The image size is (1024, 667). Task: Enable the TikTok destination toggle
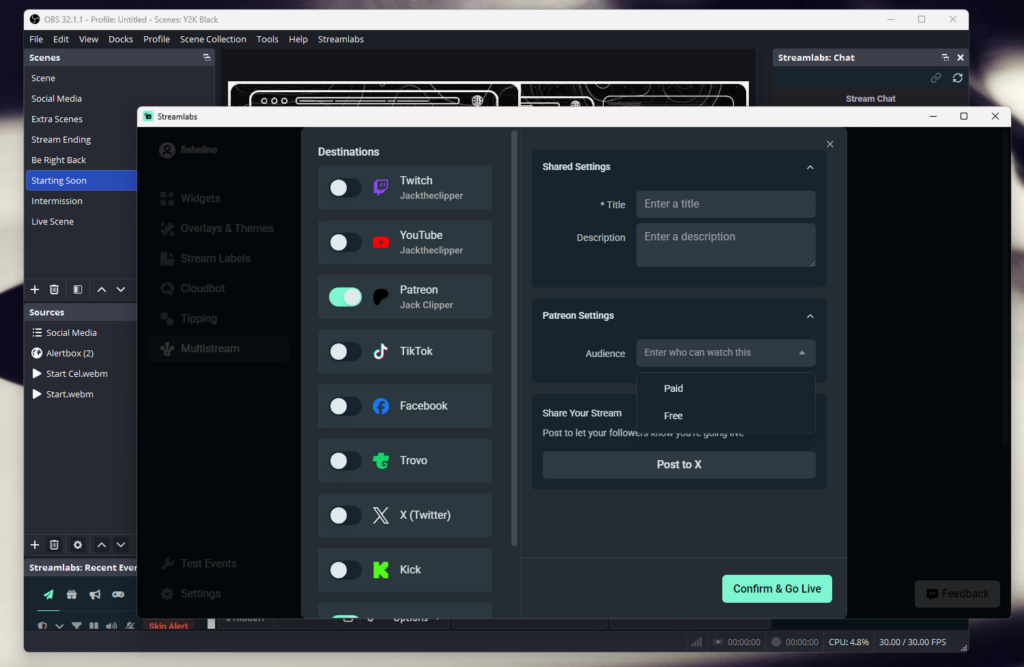pyautogui.click(x=345, y=351)
